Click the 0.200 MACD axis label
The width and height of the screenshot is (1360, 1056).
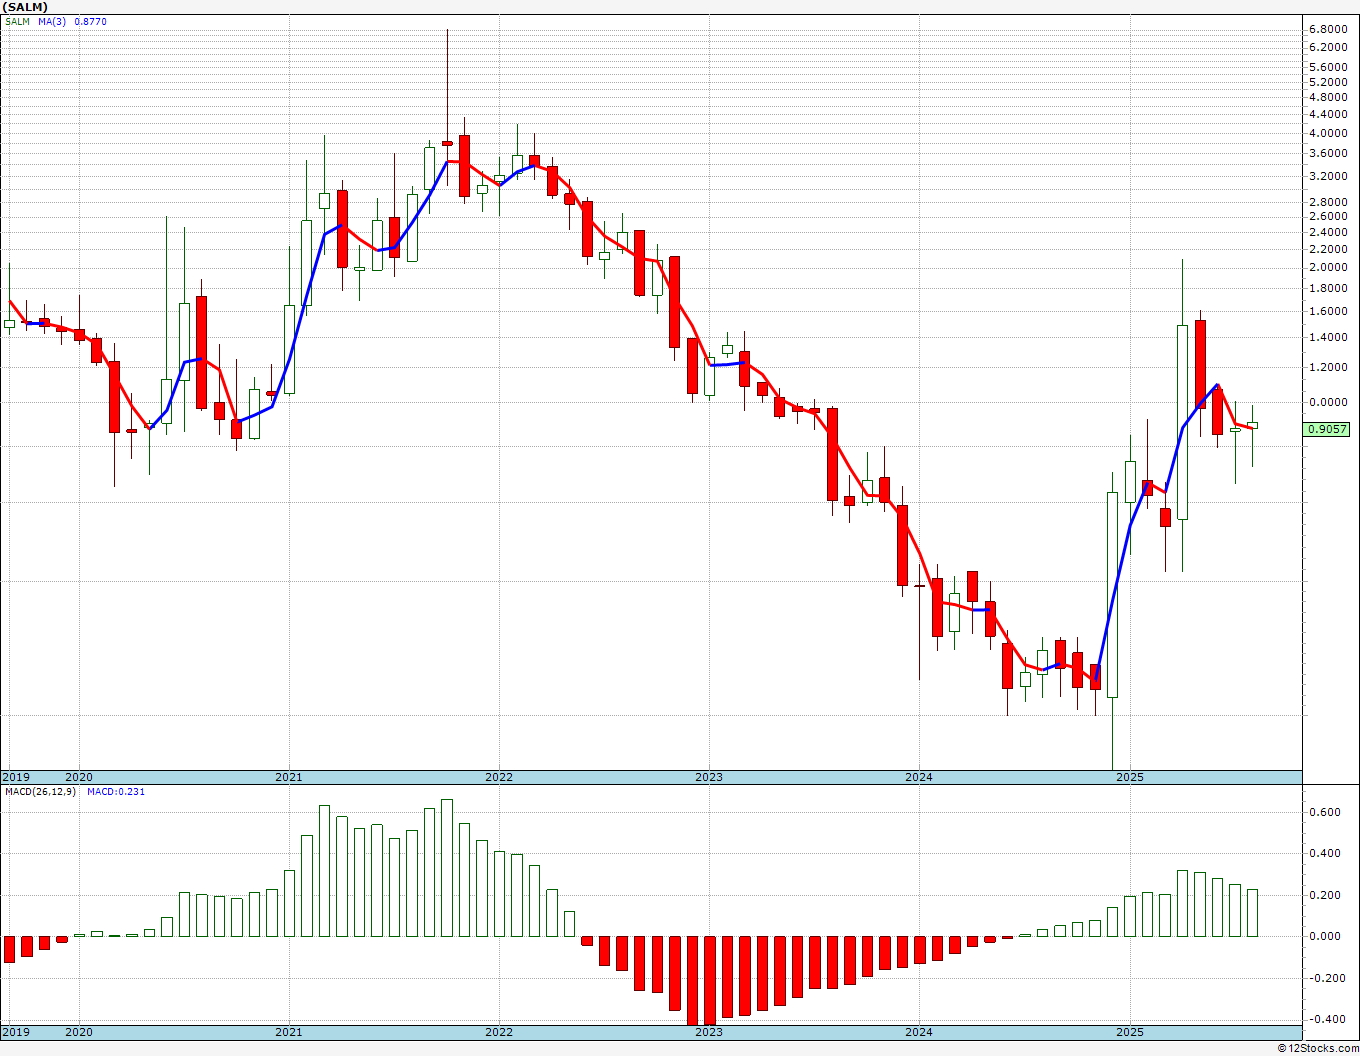[1326, 895]
